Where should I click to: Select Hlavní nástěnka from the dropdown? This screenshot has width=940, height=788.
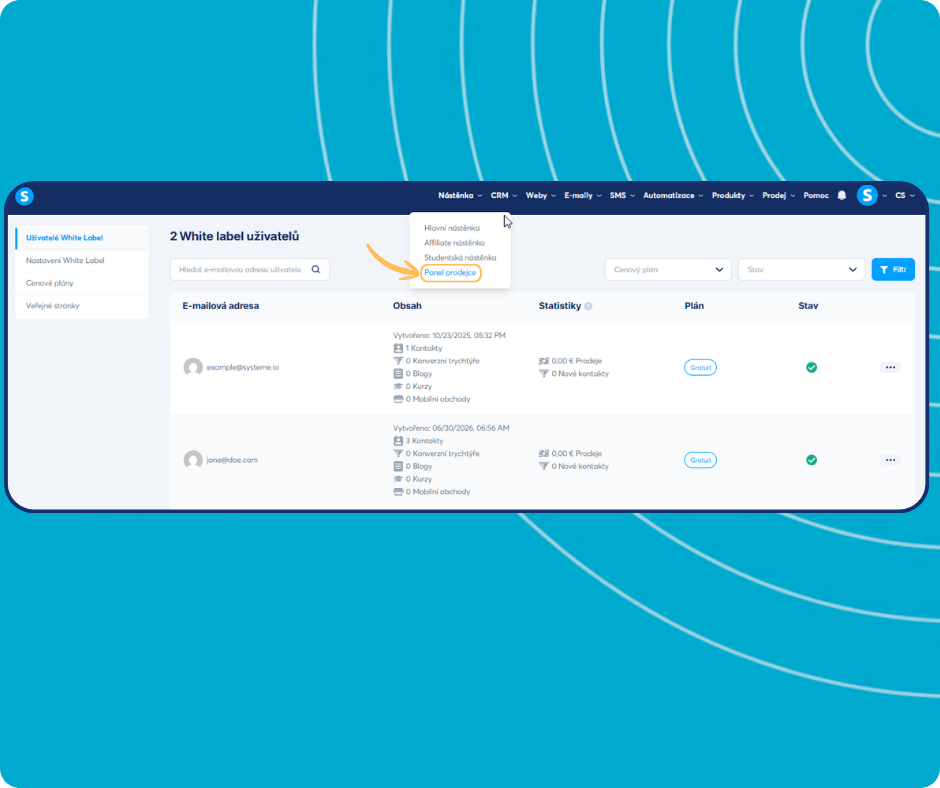click(x=451, y=228)
